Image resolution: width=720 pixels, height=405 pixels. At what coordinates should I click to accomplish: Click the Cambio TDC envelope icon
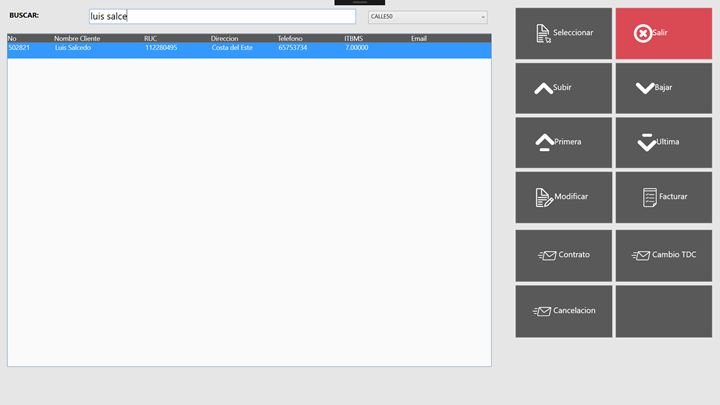pos(641,255)
